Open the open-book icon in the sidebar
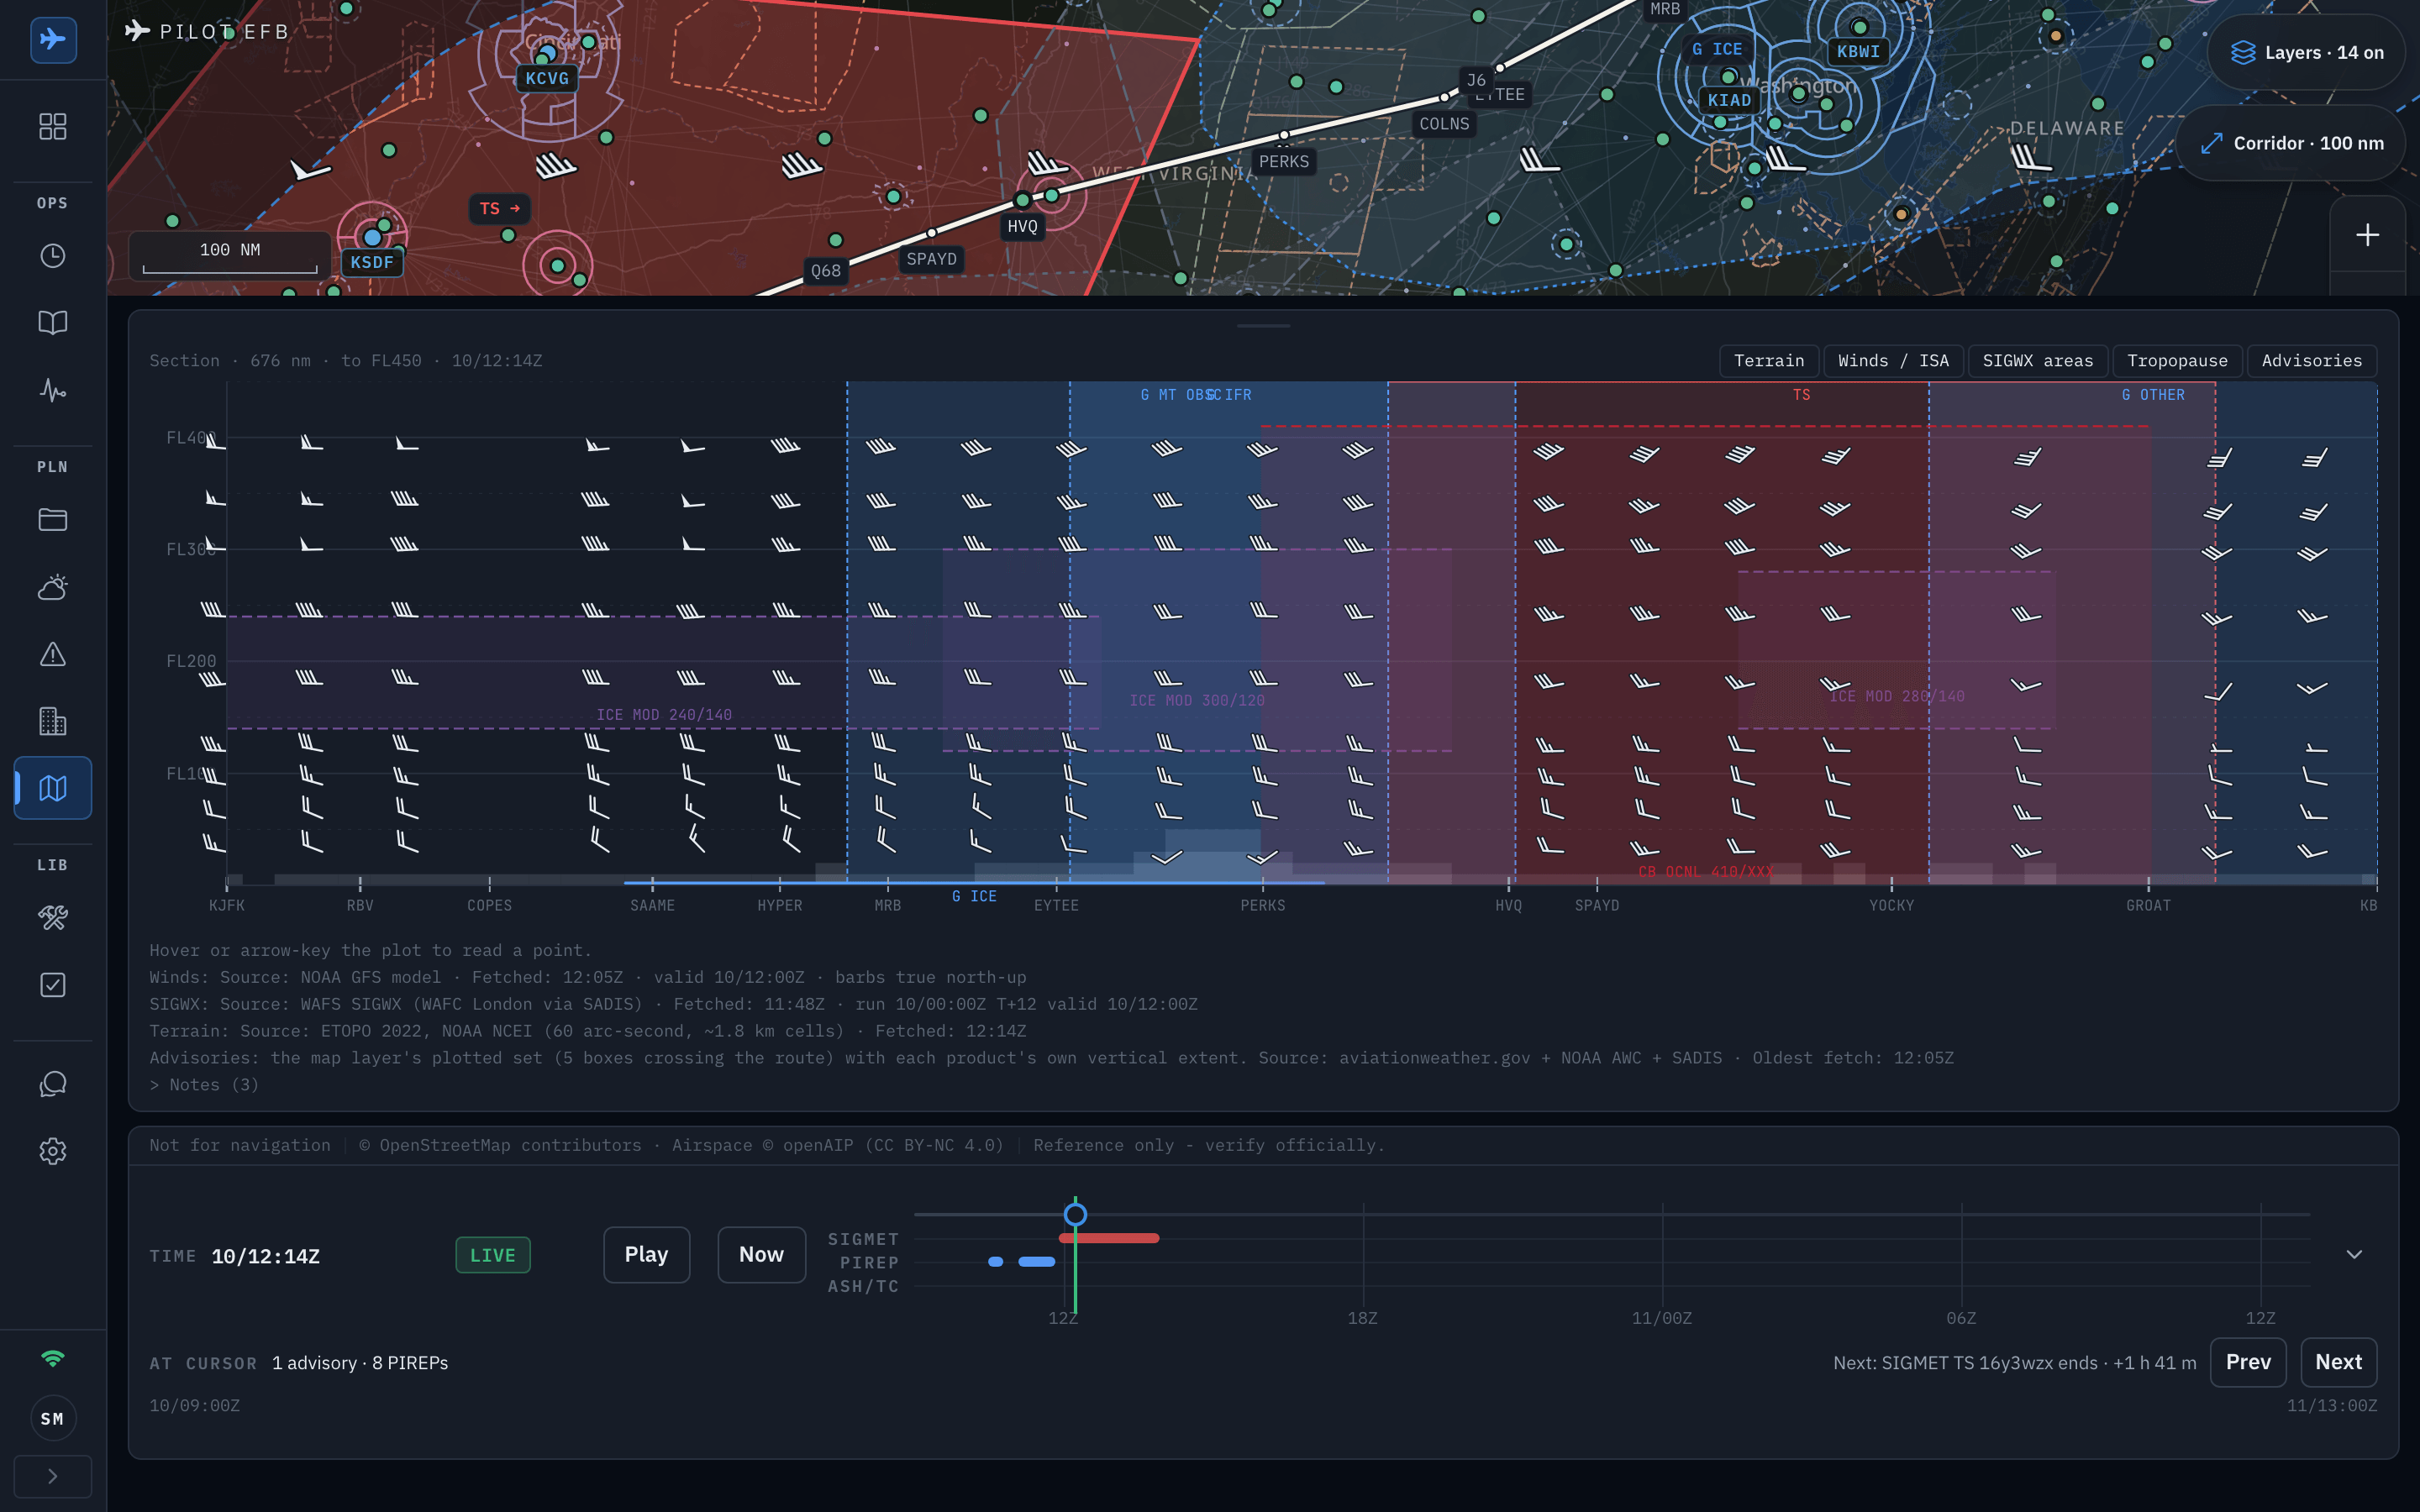The height and width of the screenshot is (1512, 2420). click(x=53, y=322)
